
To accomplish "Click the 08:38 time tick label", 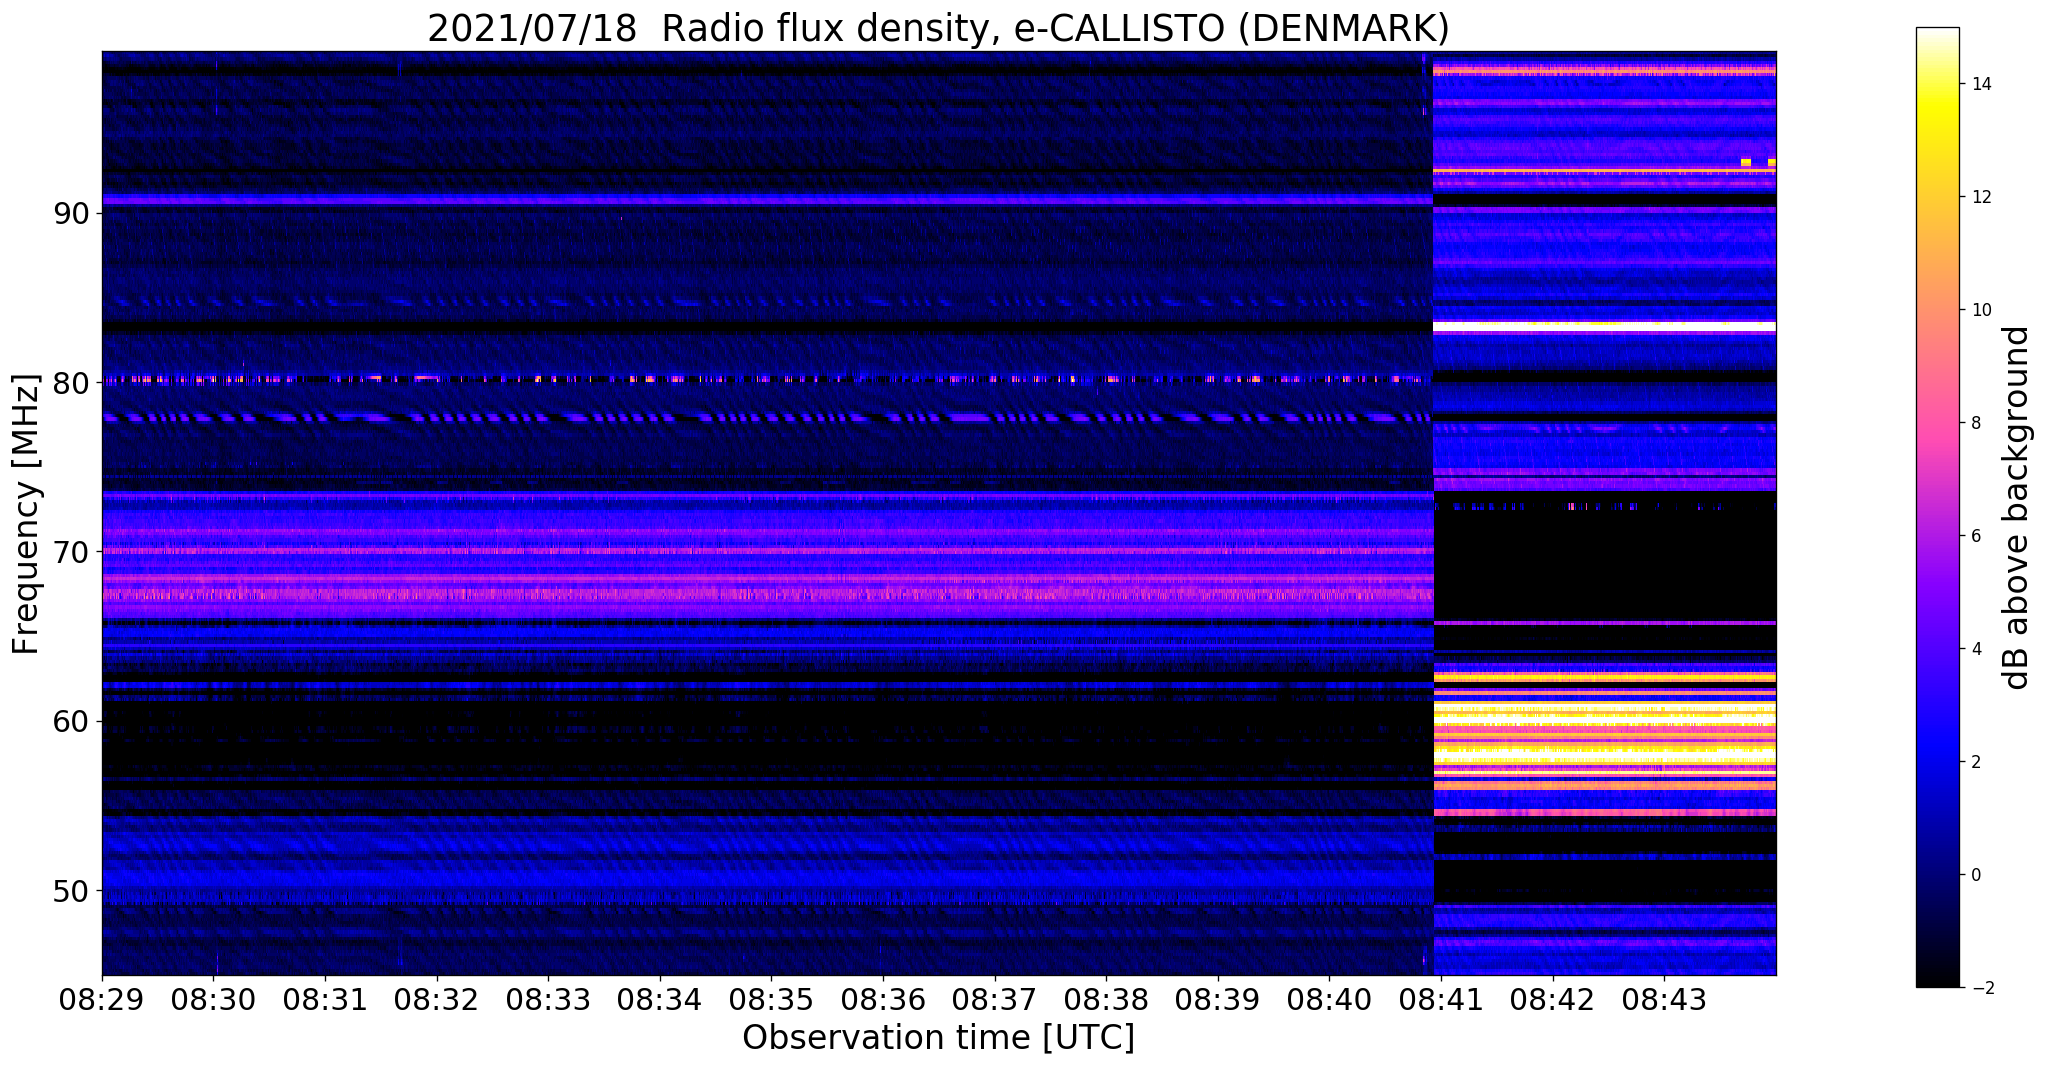I will point(1106,998).
